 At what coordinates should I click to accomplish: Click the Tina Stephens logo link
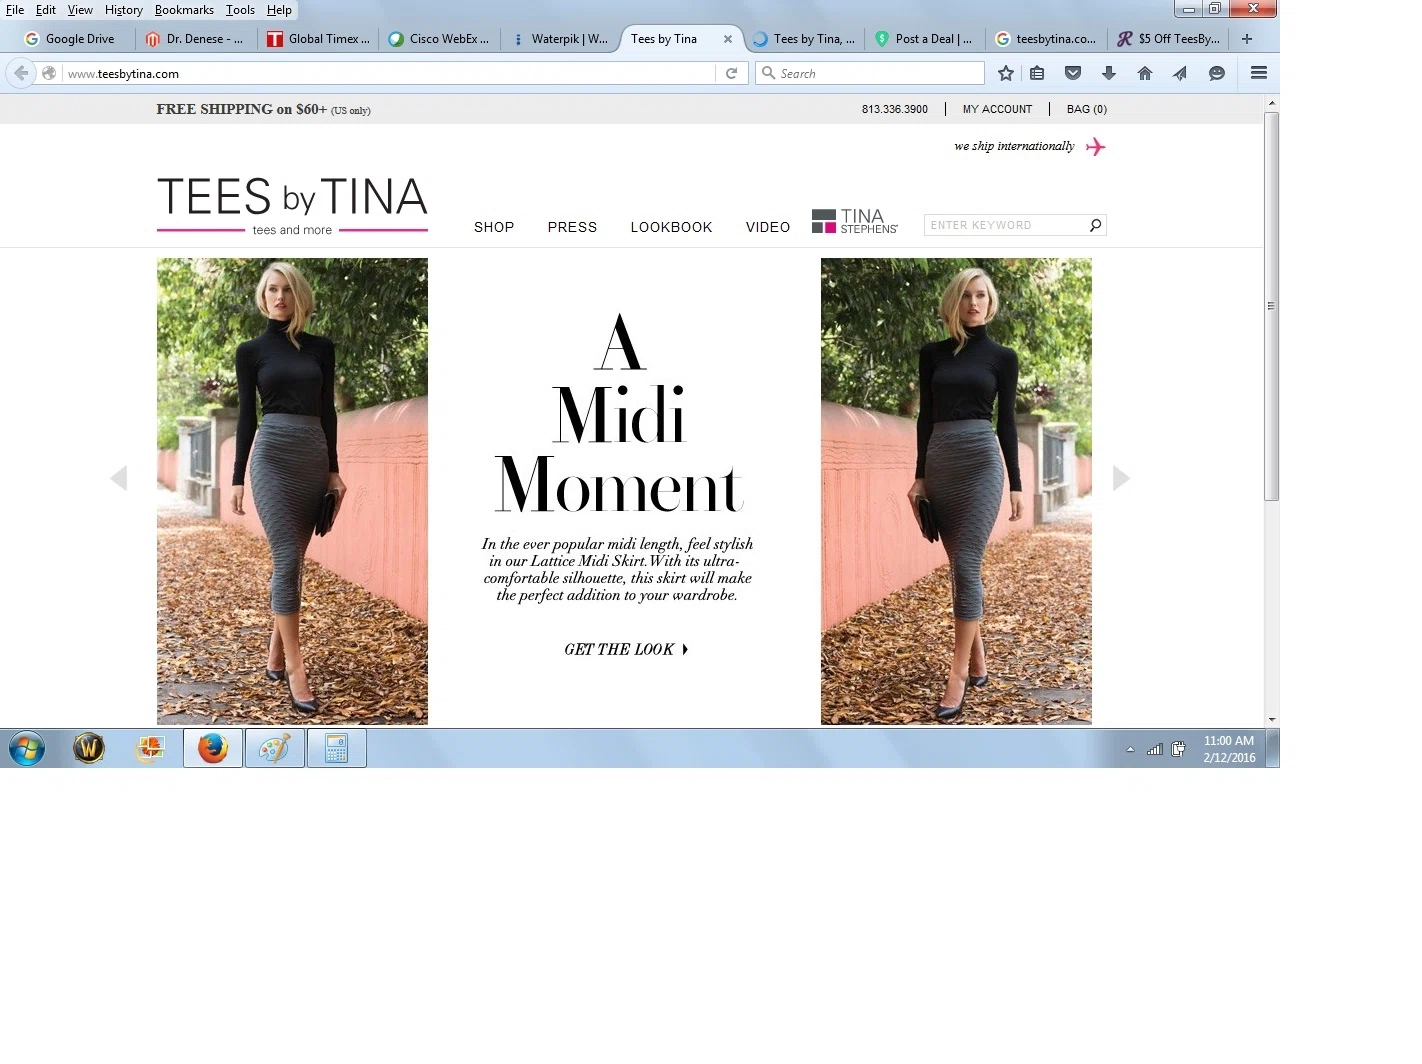tap(855, 221)
